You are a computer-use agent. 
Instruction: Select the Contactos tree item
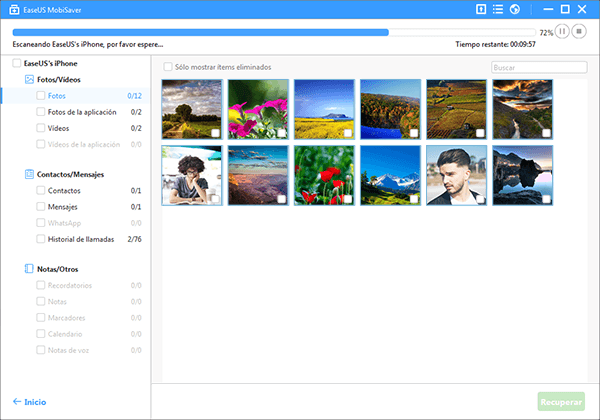coord(76,190)
